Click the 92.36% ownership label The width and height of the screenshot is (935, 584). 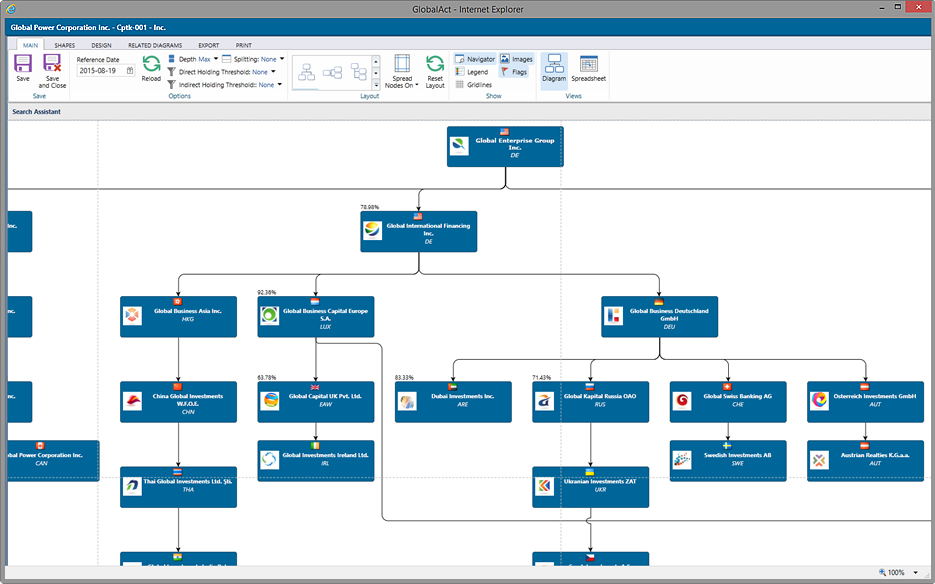[x=267, y=292]
